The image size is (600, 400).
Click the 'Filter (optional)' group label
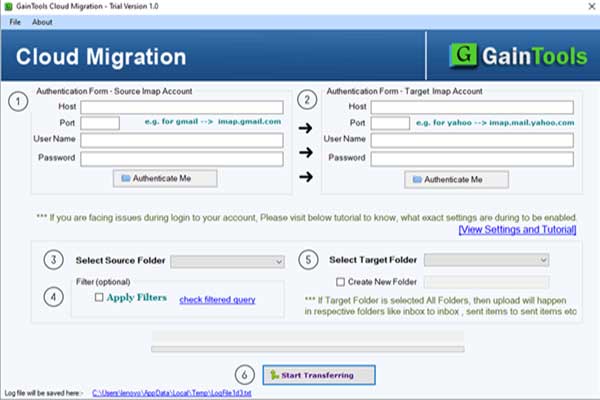coord(103,282)
